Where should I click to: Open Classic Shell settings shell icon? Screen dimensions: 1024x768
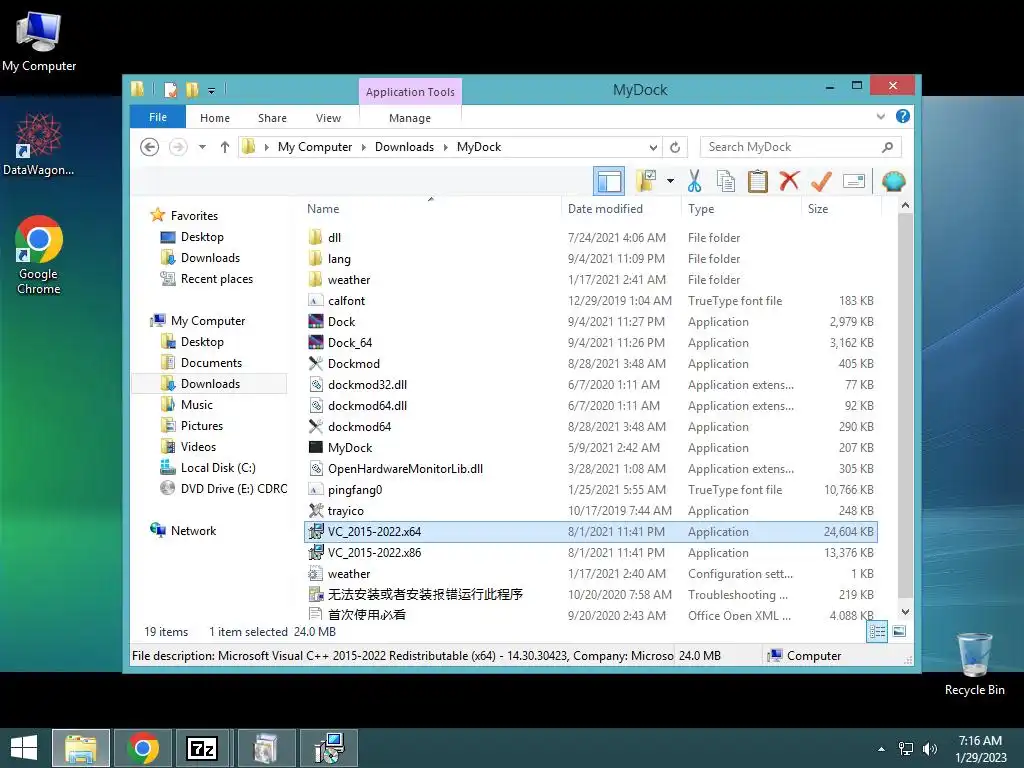point(893,181)
